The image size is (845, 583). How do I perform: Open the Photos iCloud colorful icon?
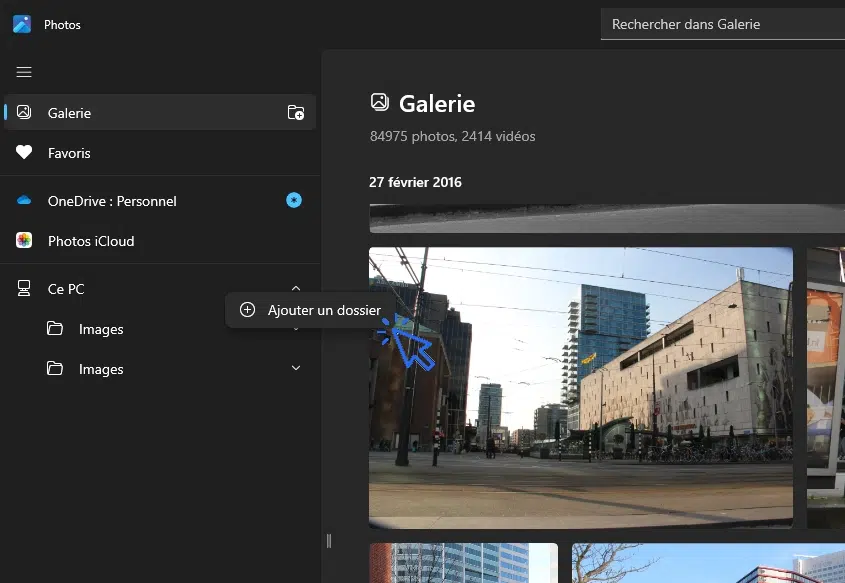(24, 241)
